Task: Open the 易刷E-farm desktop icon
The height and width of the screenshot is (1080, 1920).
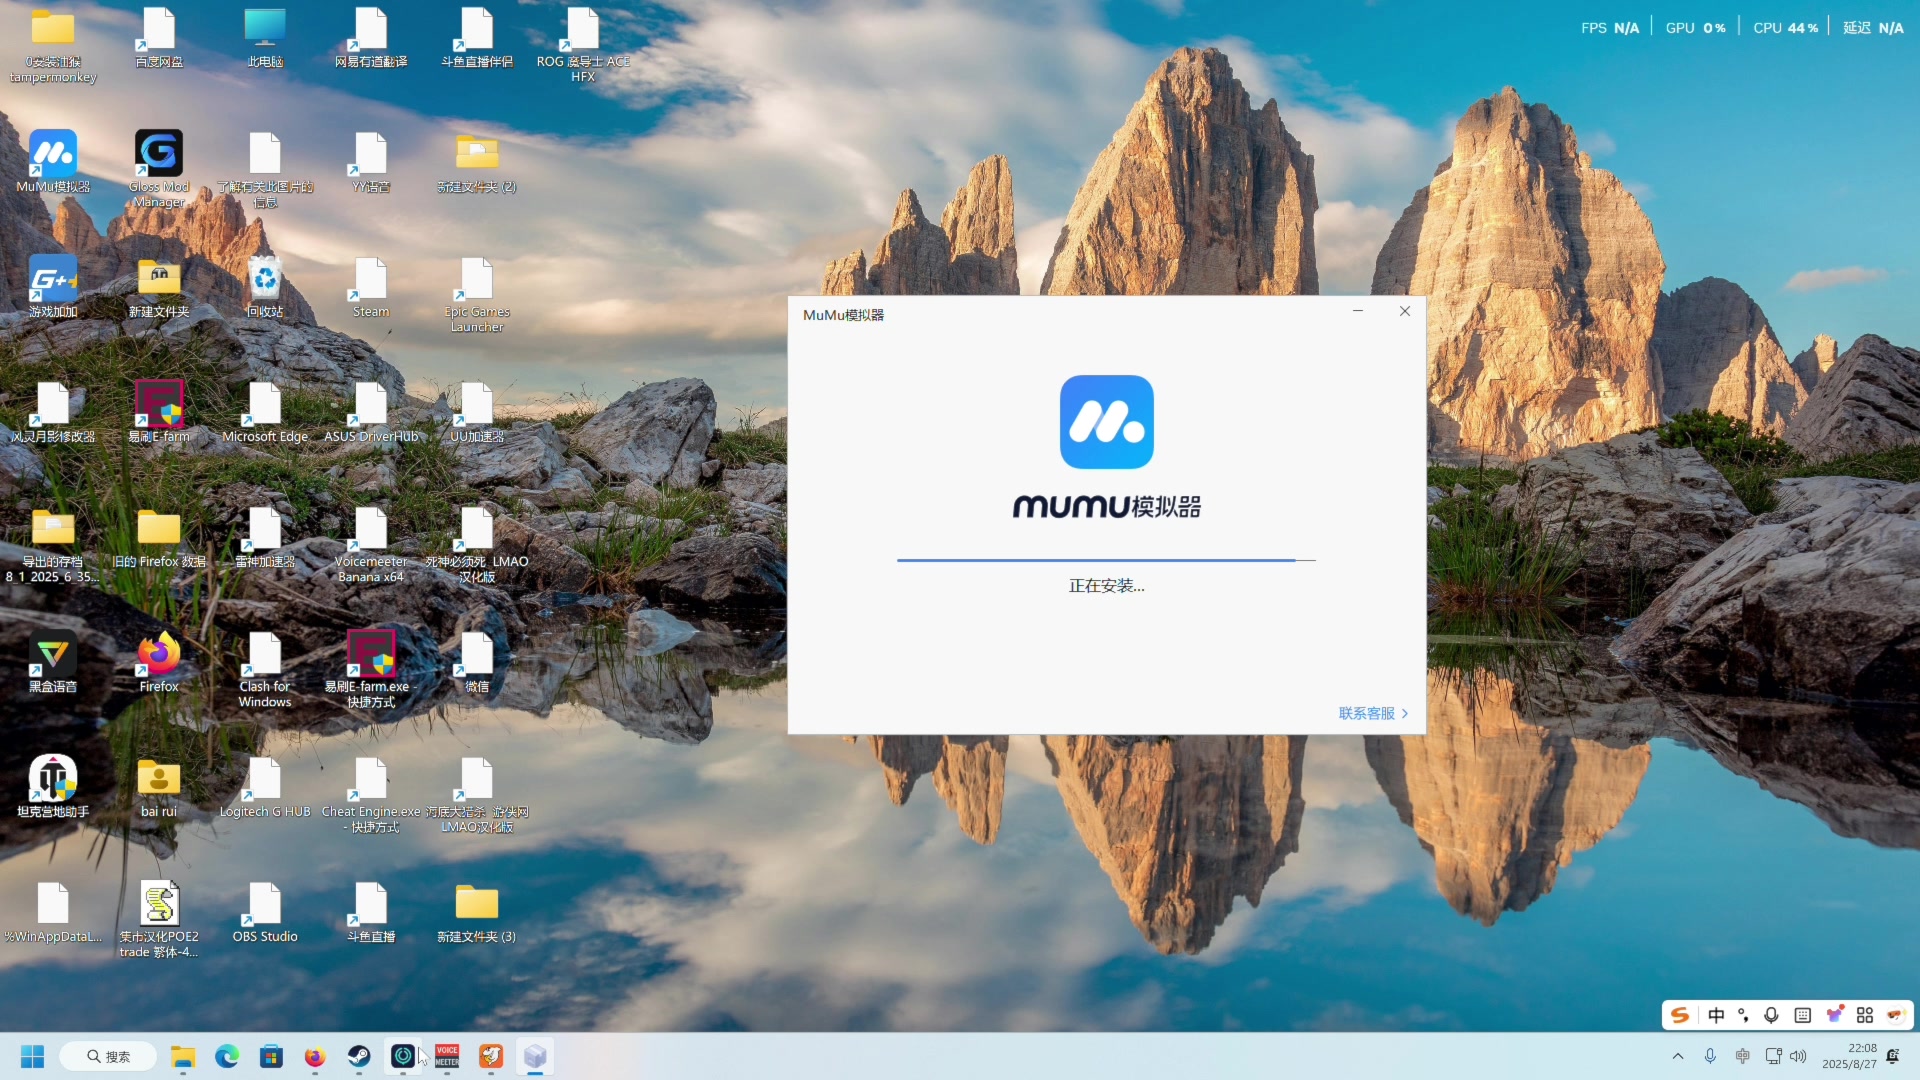Action: (159, 412)
